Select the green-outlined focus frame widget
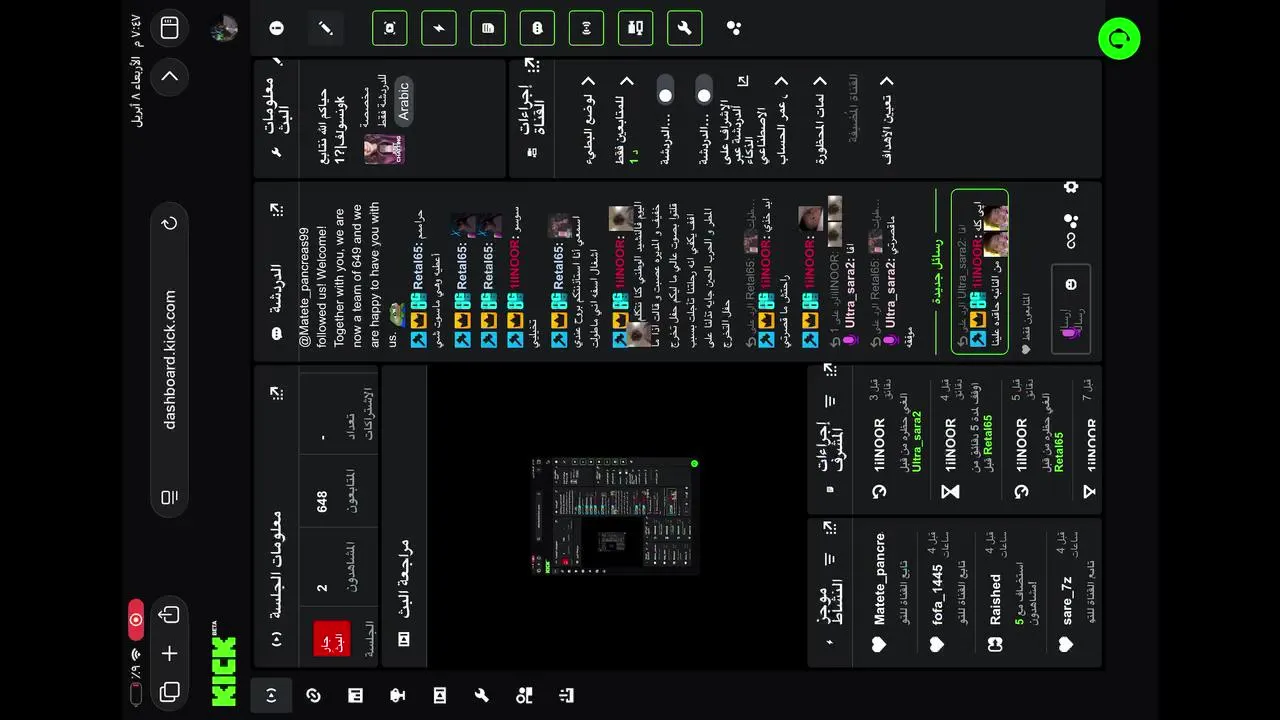The height and width of the screenshot is (720, 1280). (390, 28)
